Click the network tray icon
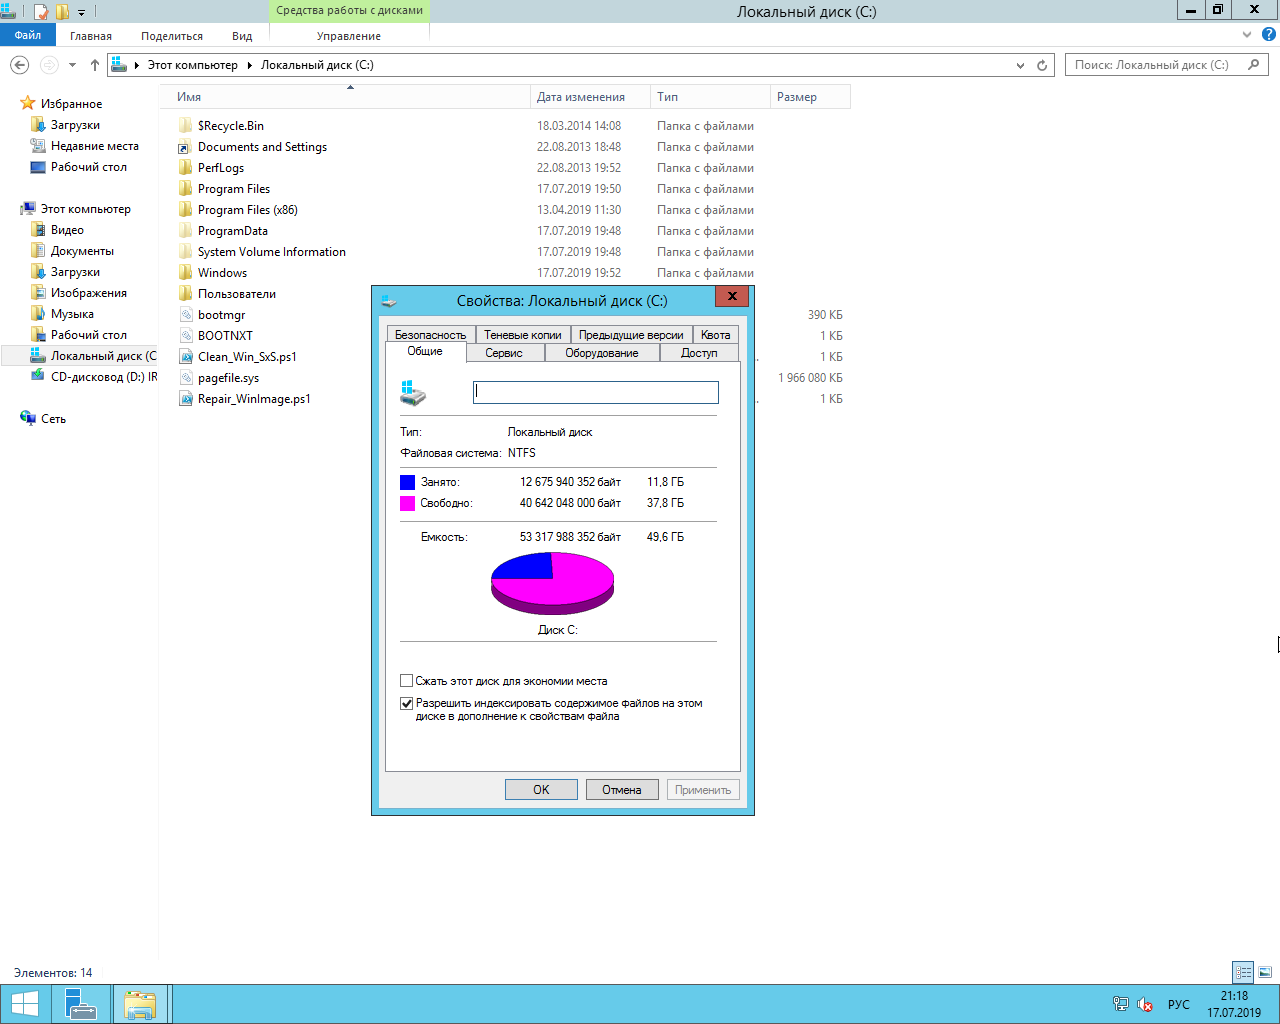1280x1024 pixels. (x=1121, y=1004)
